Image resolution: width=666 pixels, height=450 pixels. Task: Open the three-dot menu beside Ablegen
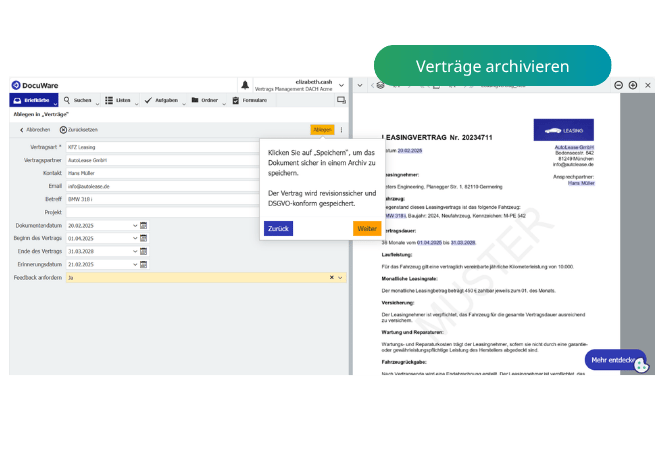[x=341, y=130]
